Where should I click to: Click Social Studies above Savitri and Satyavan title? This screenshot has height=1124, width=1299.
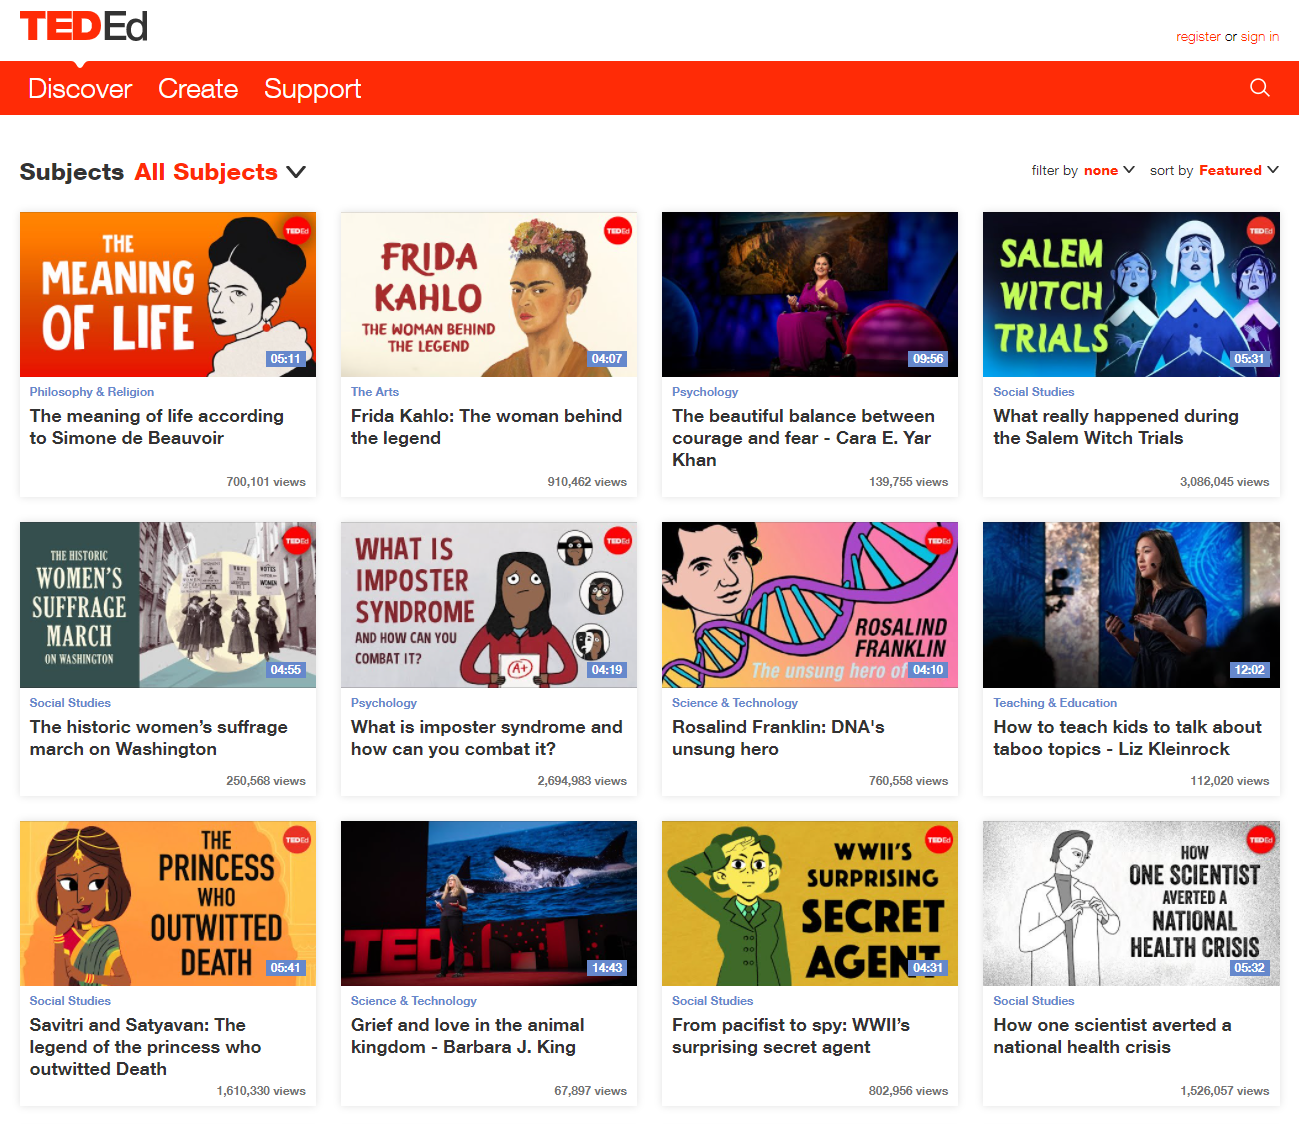pos(70,1001)
